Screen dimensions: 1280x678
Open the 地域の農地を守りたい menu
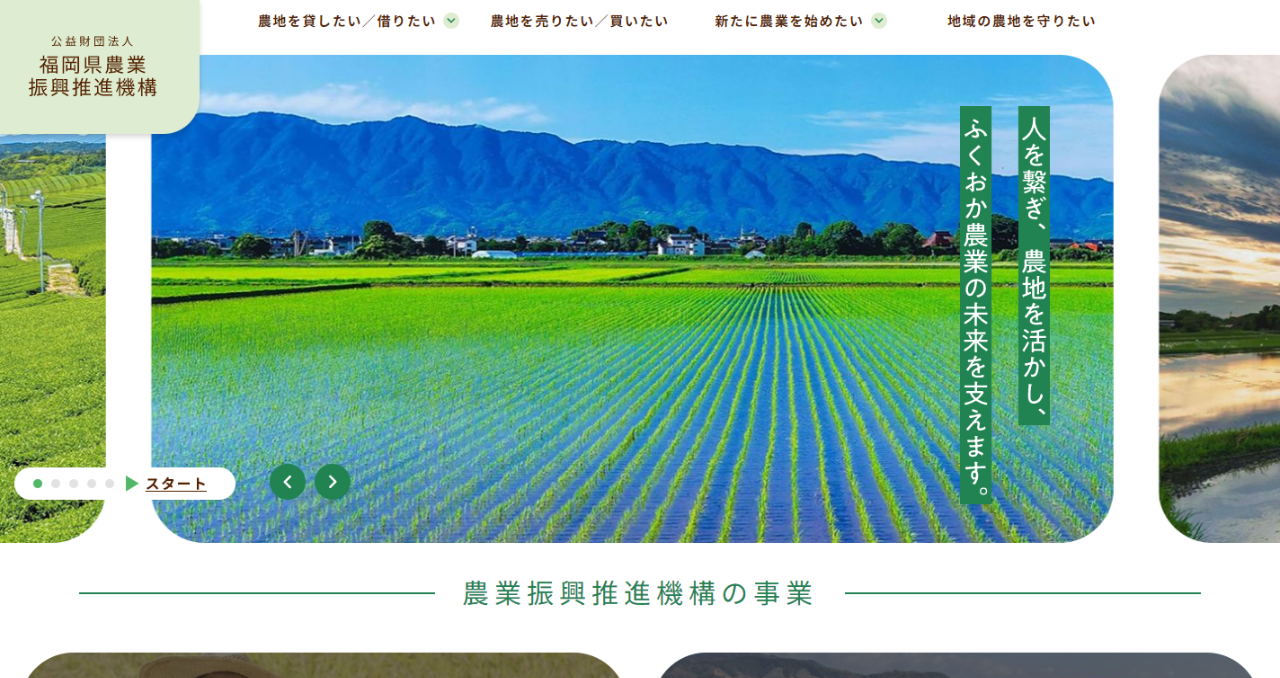[1022, 21]
